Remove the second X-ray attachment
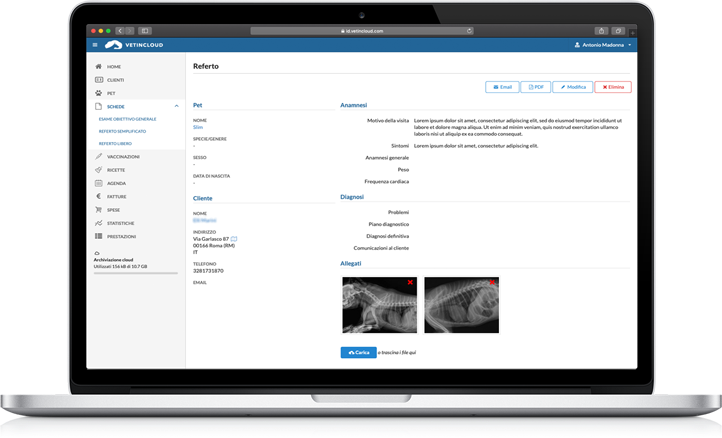 click(x=492, y=282)
